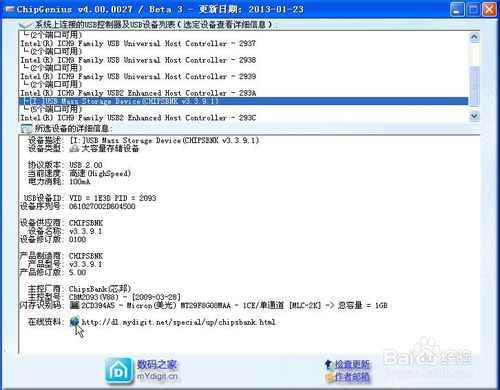Click the product revision value 5.00
The image size is (500, 390).
click(77, 272)
